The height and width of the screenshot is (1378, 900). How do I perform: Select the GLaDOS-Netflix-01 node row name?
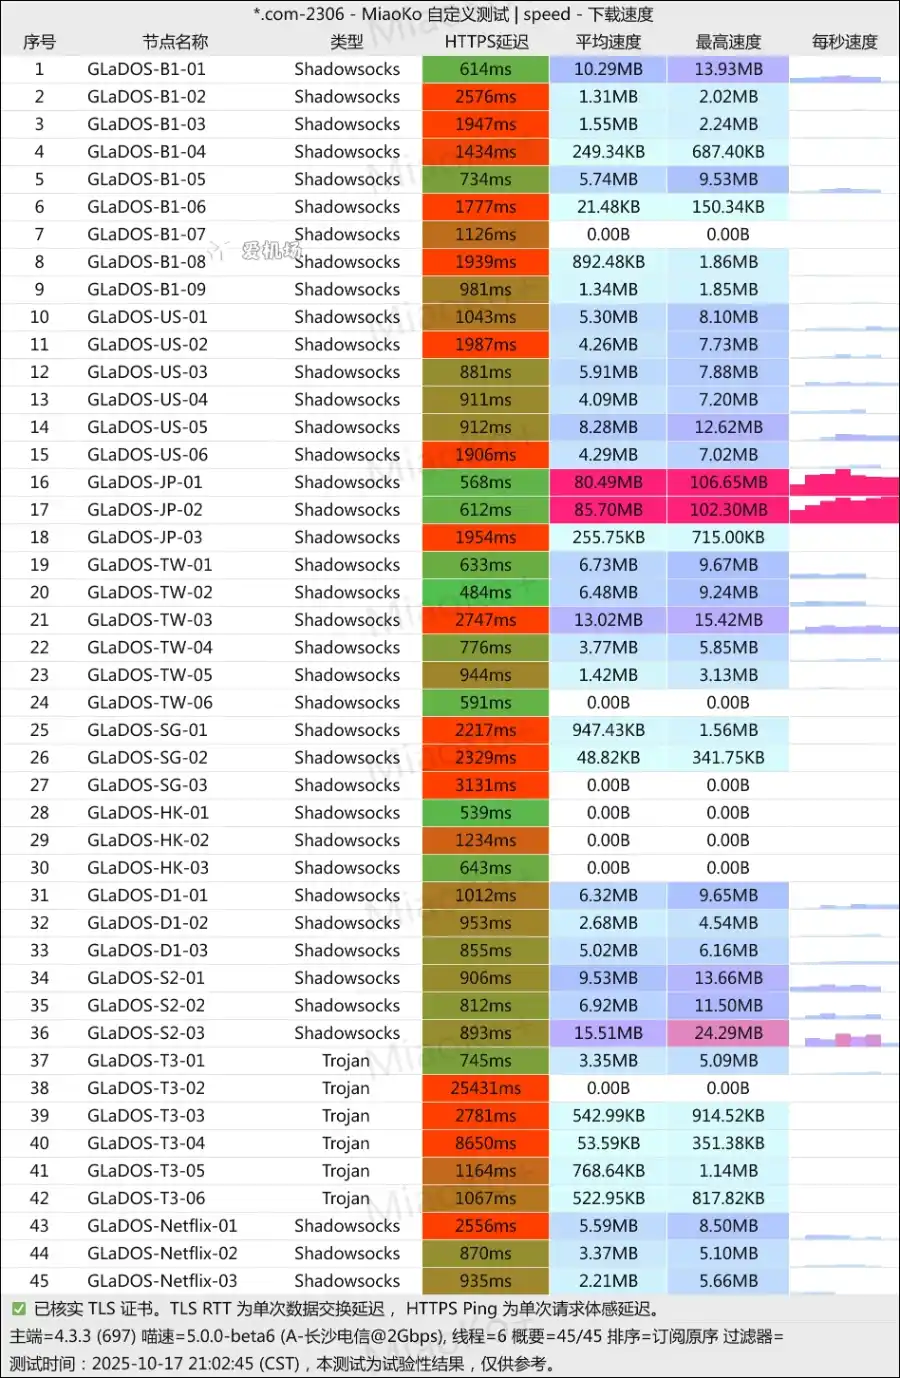[162, 1226]
